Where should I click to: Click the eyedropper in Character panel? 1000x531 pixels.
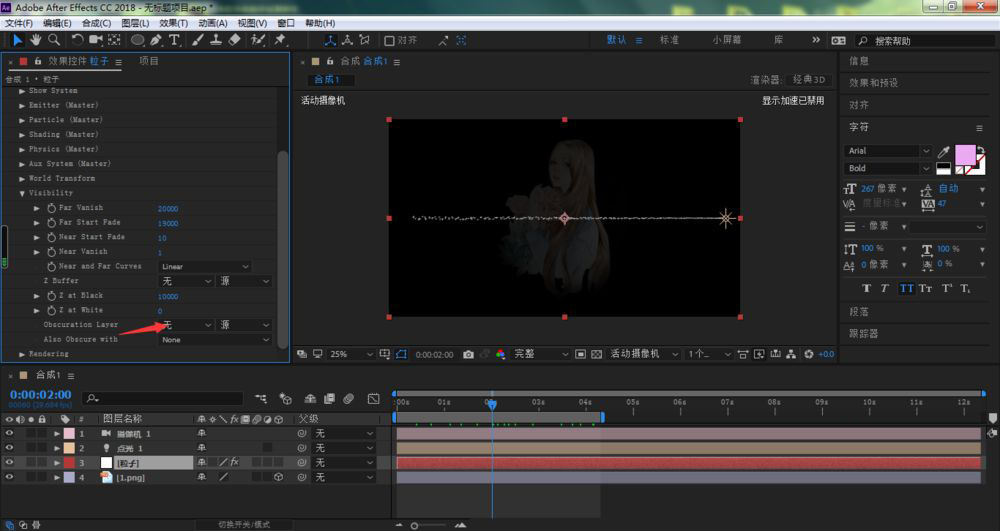pyautogui.click(x=943, y=152)
